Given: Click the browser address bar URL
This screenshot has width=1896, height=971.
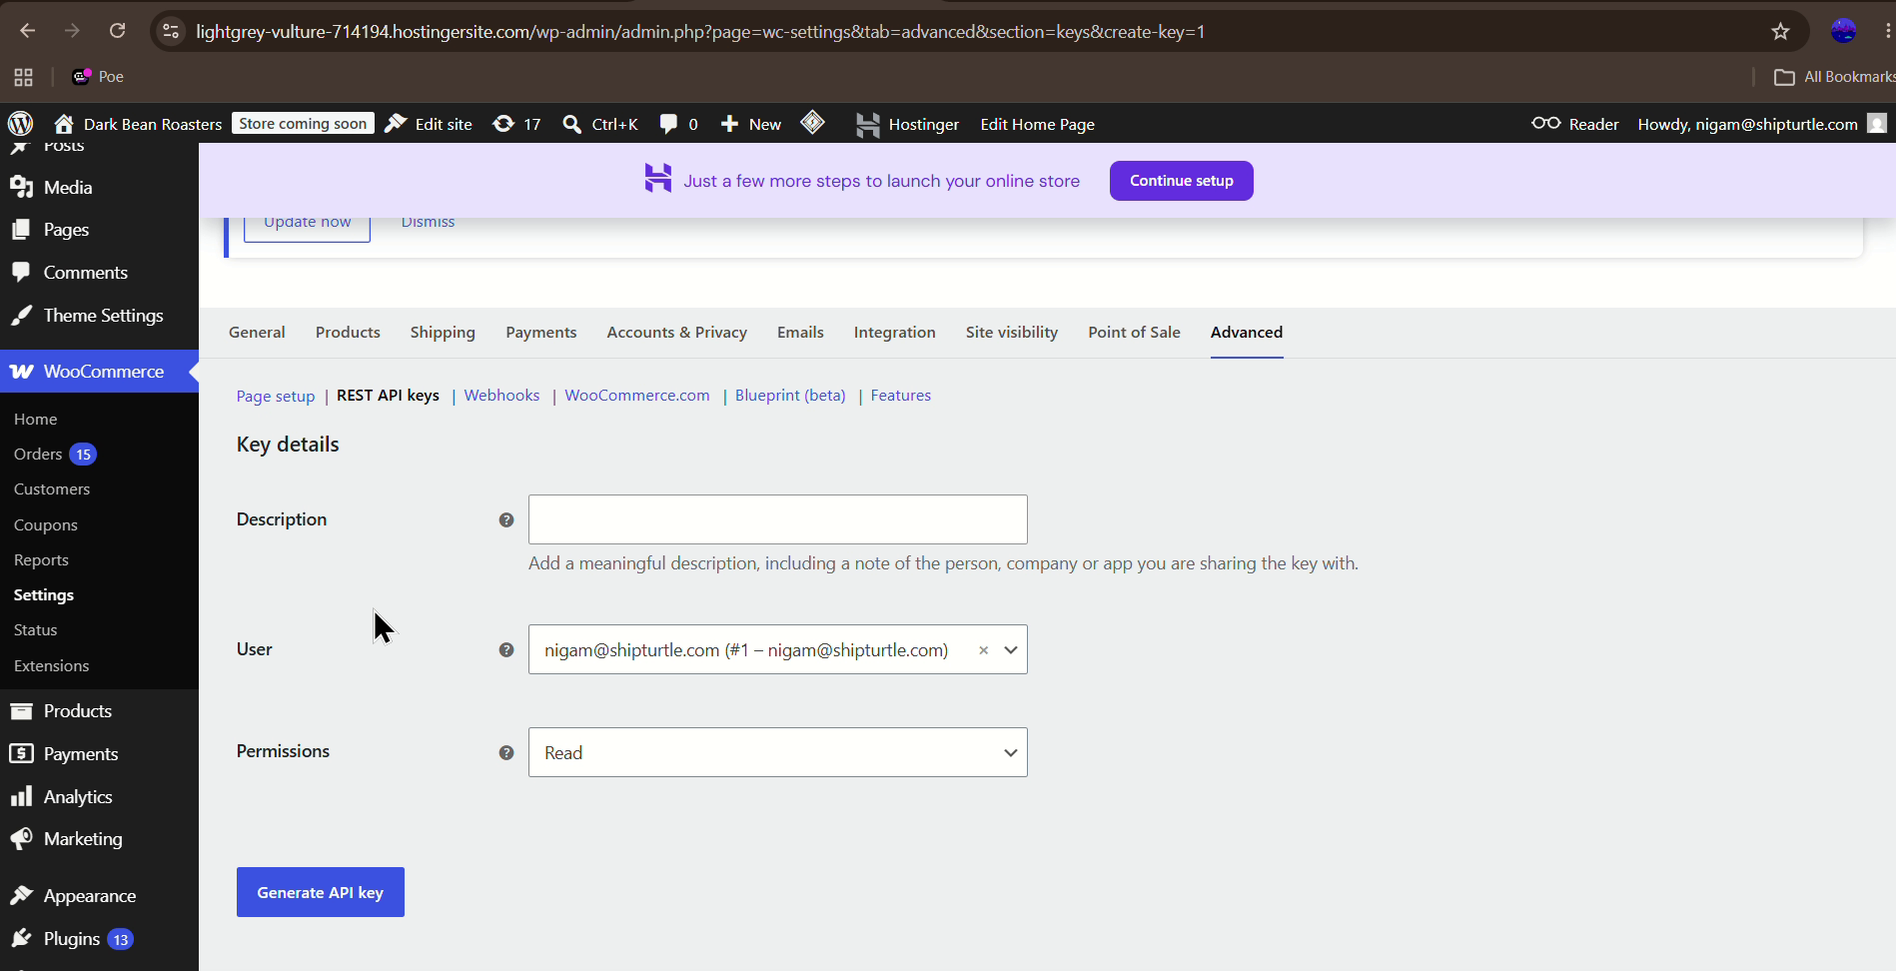Looking at the screenshot, I should coord(700,32).
